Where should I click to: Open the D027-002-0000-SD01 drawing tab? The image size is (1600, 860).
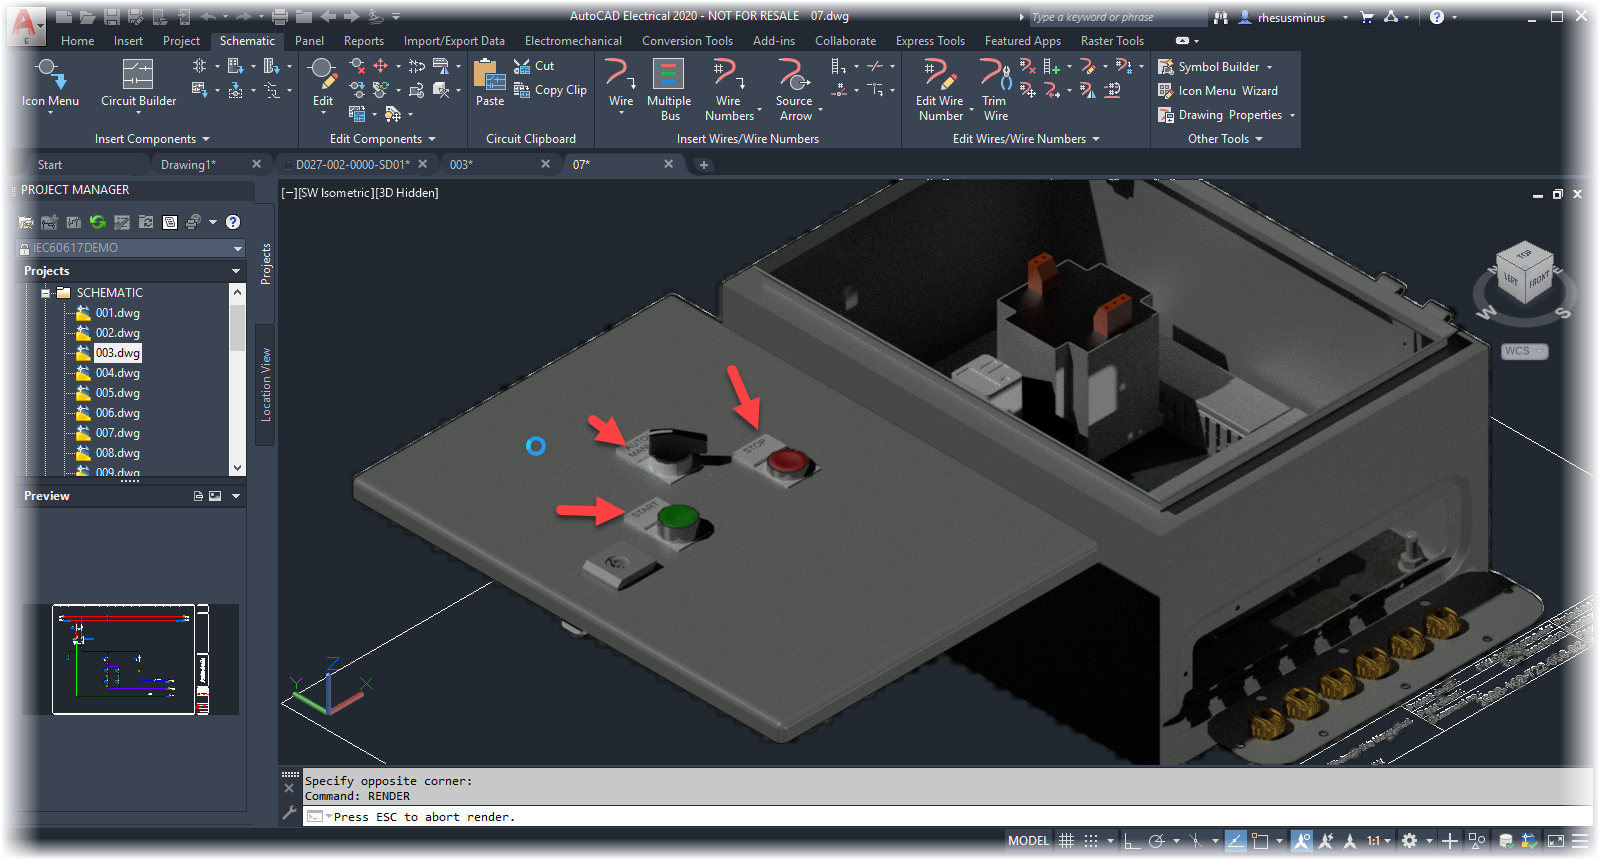[352, 165]
